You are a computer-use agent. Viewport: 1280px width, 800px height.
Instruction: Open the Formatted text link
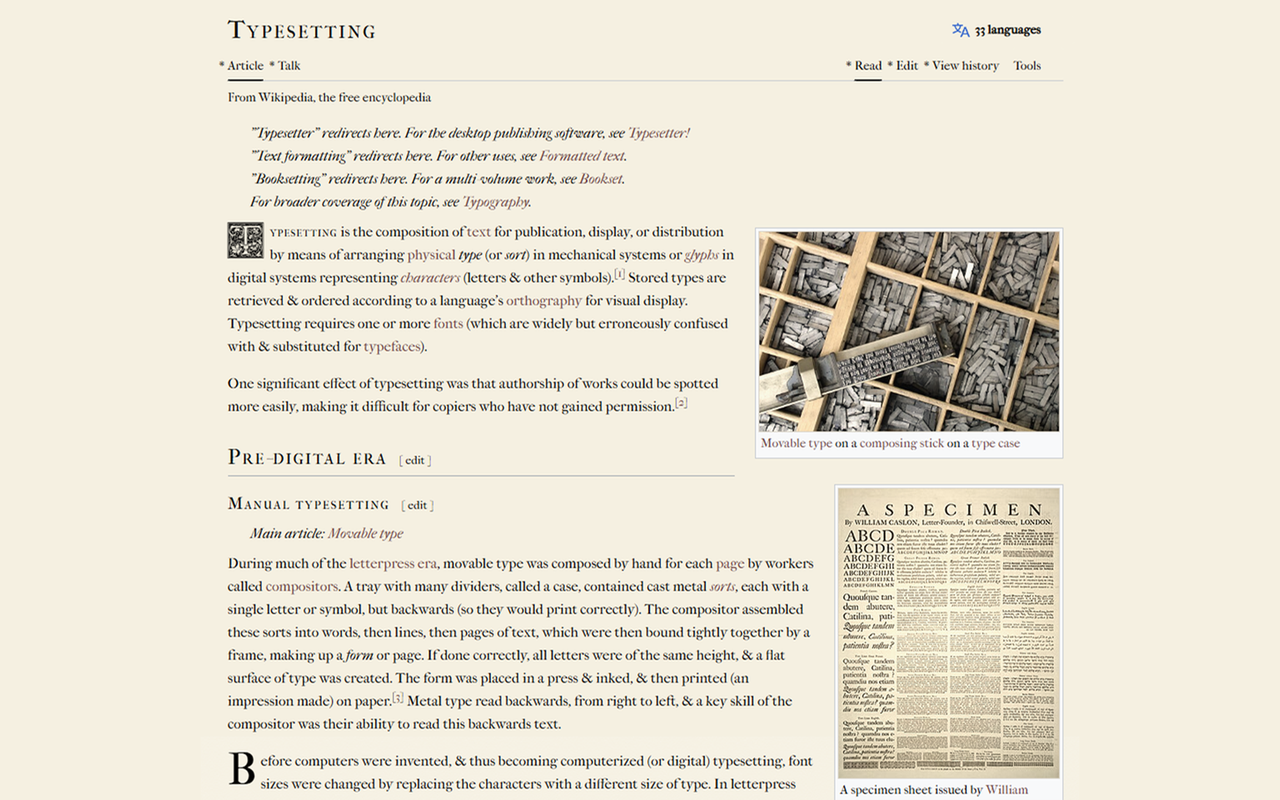[x=582, y=156]
